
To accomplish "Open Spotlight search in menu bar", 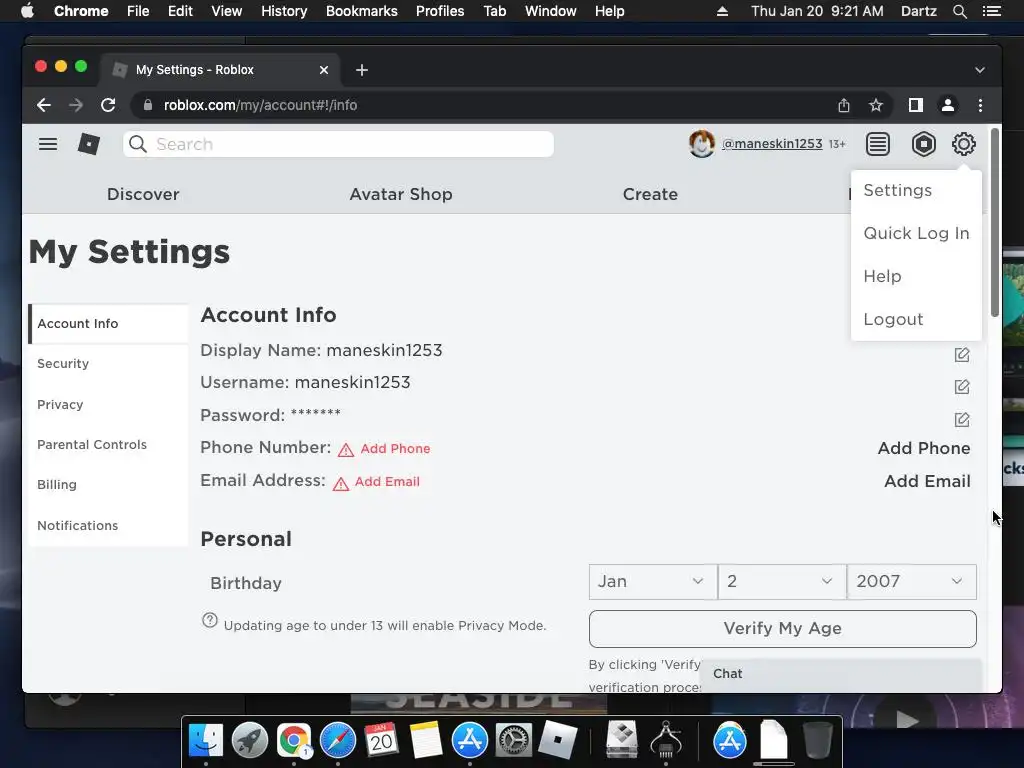I will coord(959,11).
